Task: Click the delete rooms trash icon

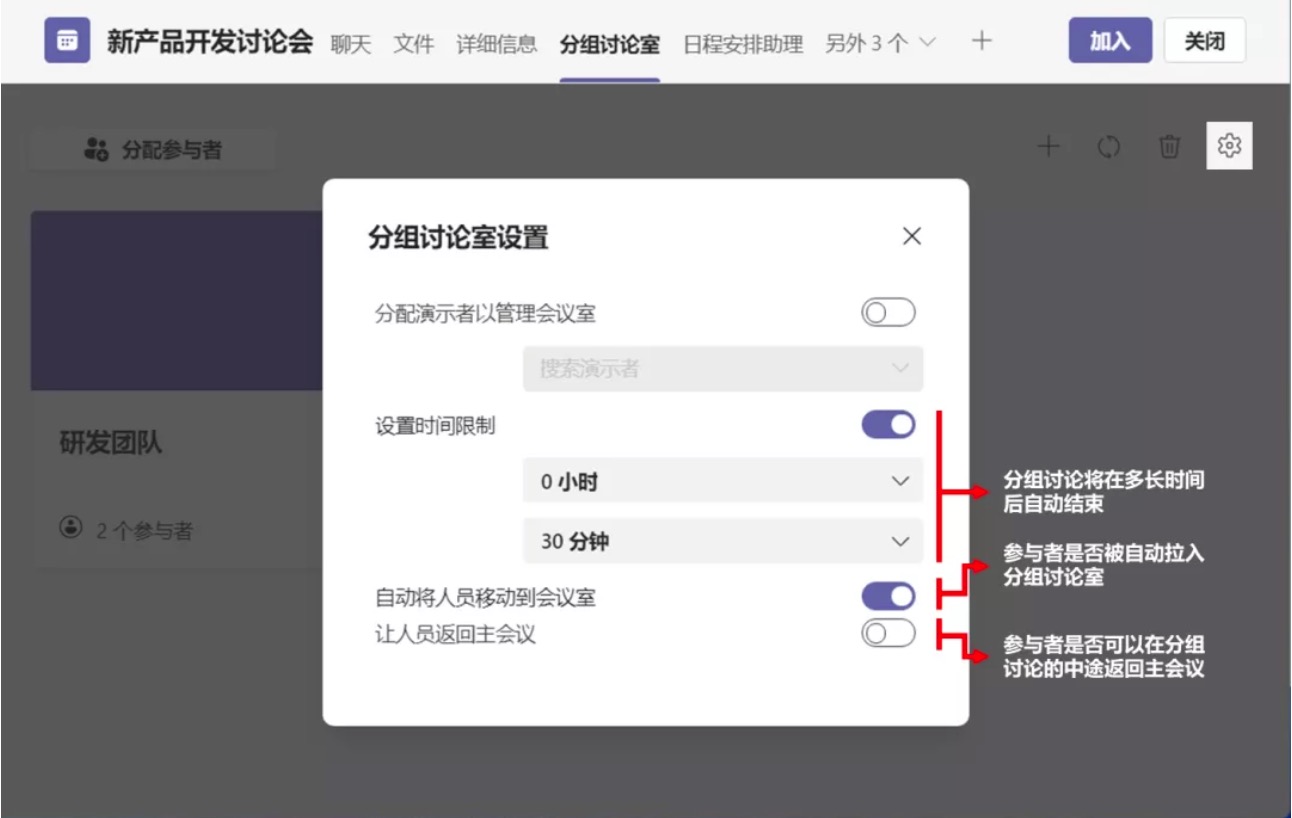Action: (x=1168, y=147)
